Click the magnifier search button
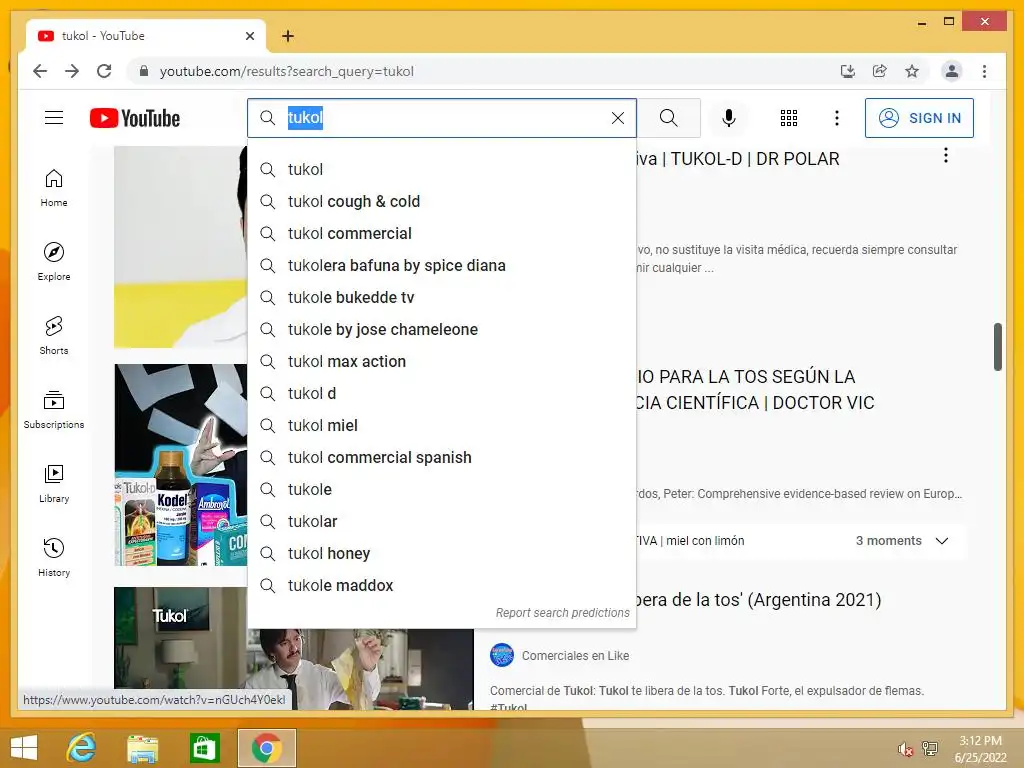1024x768 pixels. [669, 118]
